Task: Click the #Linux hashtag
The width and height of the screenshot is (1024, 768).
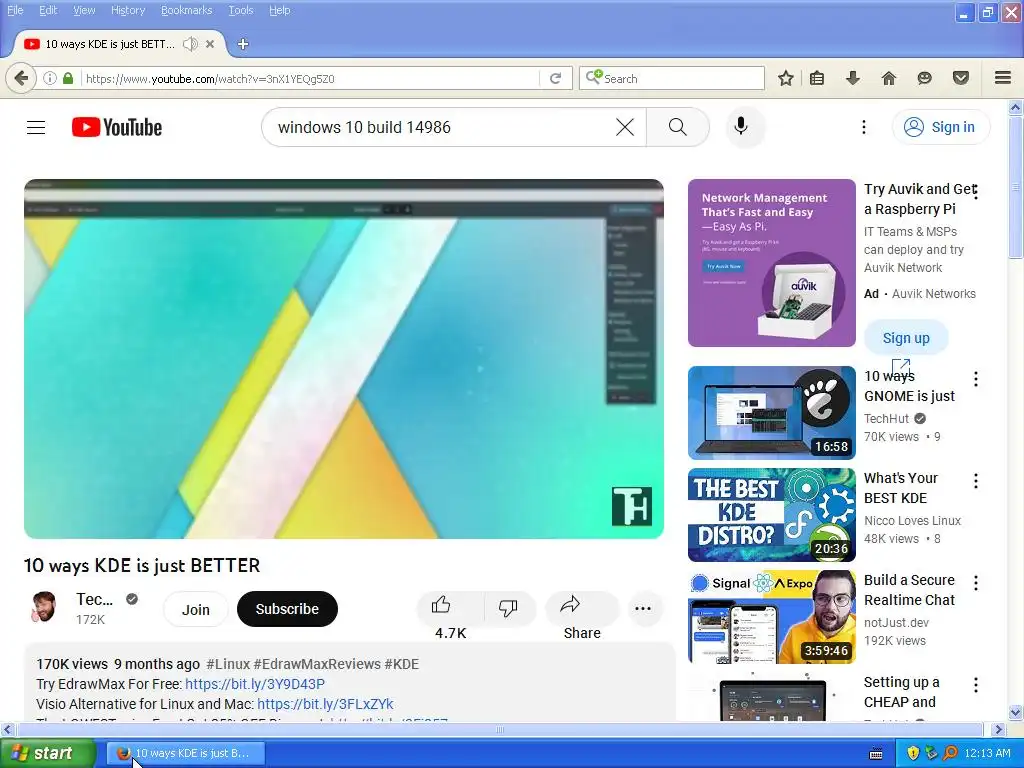Action: pos(228,664)
